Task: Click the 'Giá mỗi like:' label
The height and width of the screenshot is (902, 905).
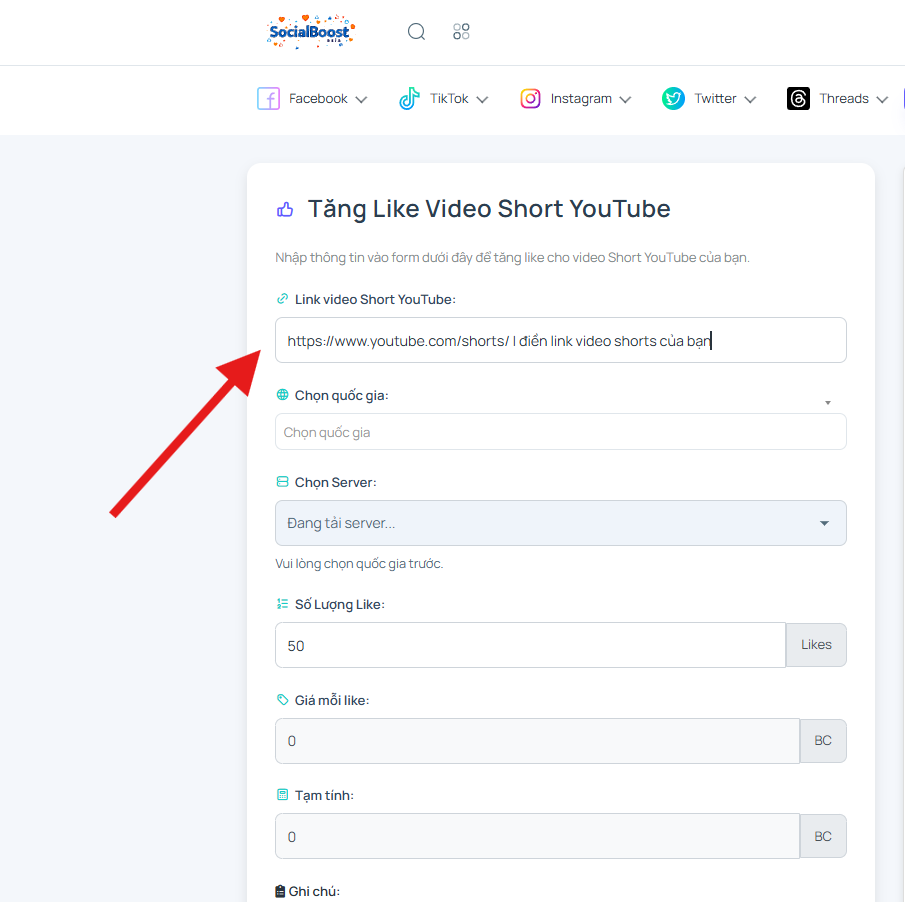Action: 332,701
